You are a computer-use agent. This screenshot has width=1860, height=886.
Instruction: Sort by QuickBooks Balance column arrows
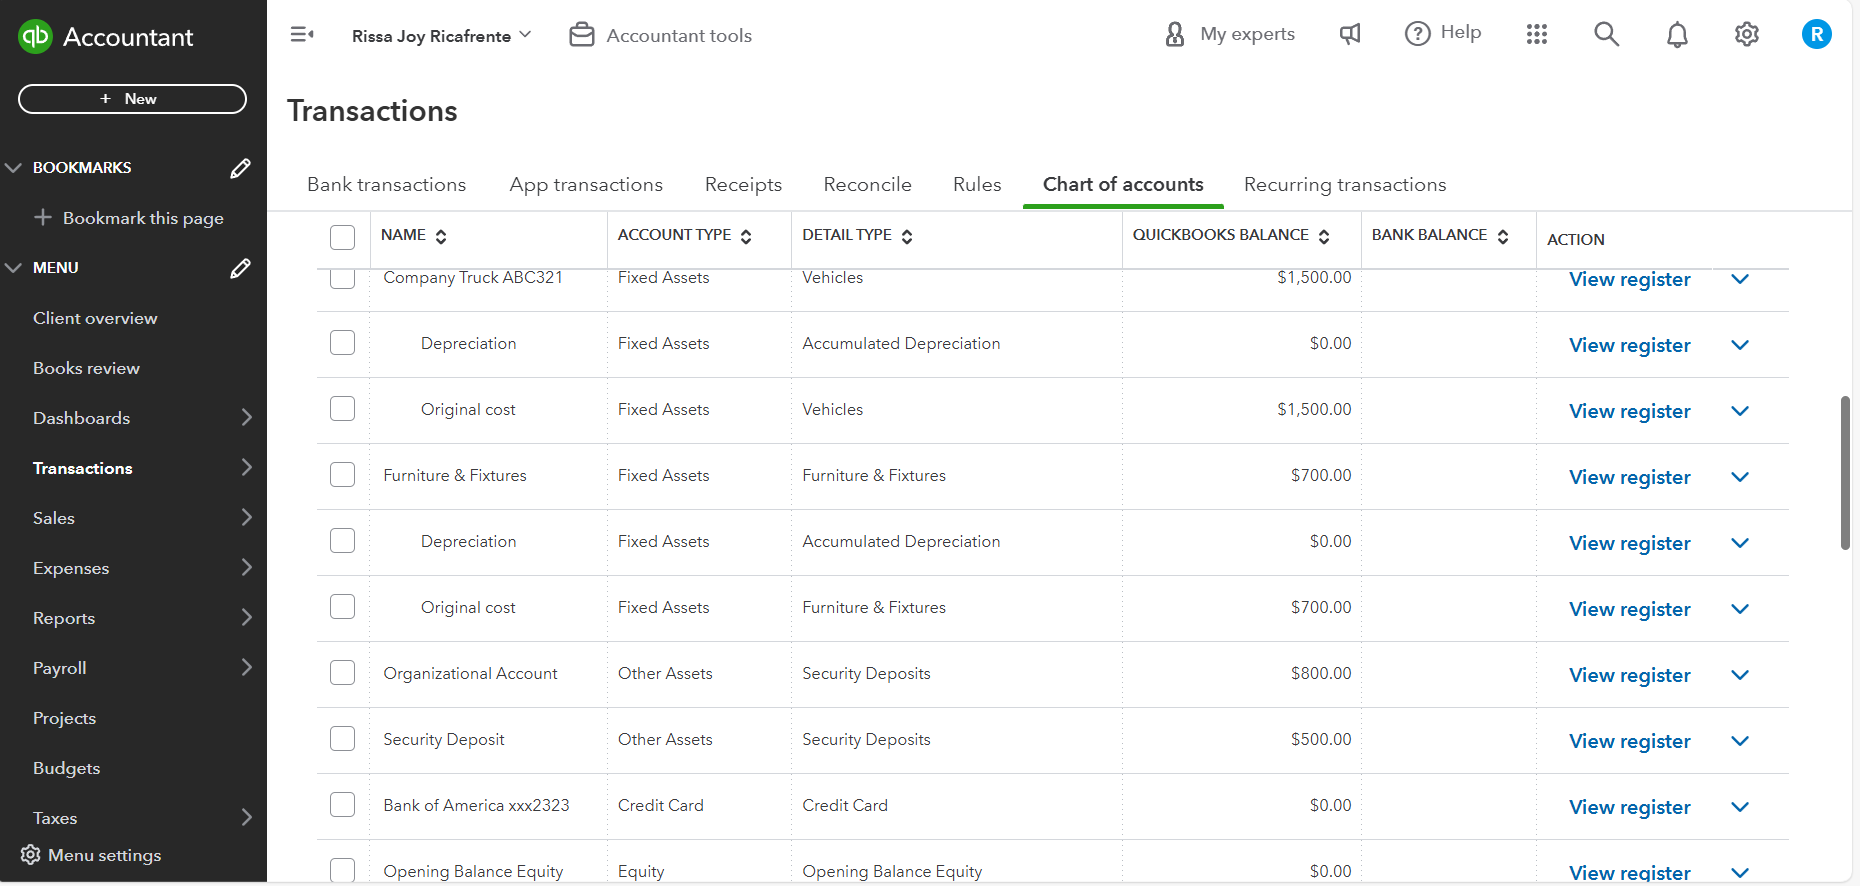click(1324, 237)
